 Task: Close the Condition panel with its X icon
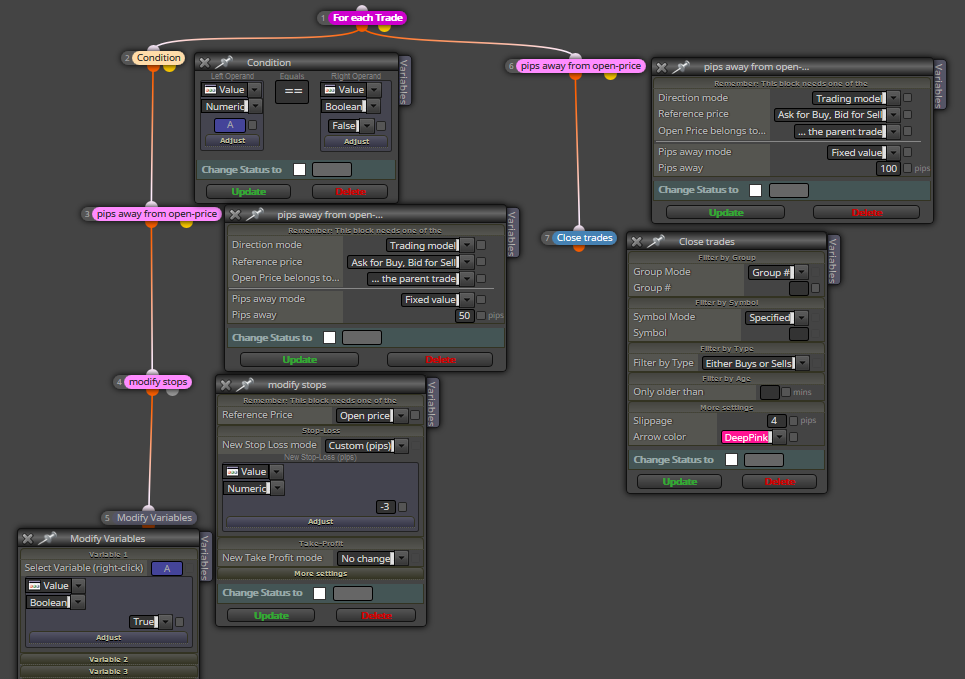[205, 63]
